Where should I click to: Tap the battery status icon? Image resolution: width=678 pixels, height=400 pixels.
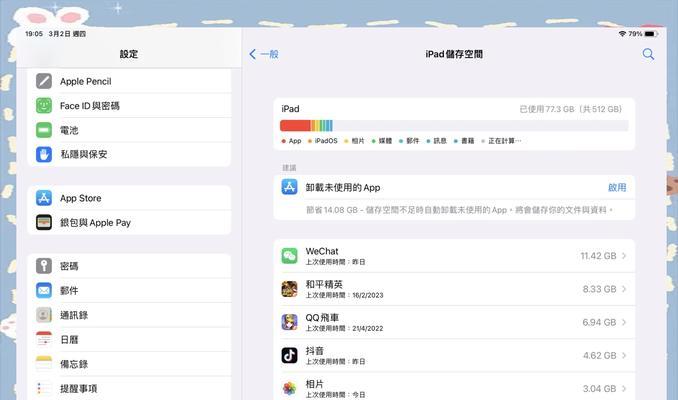coord(651,34)
